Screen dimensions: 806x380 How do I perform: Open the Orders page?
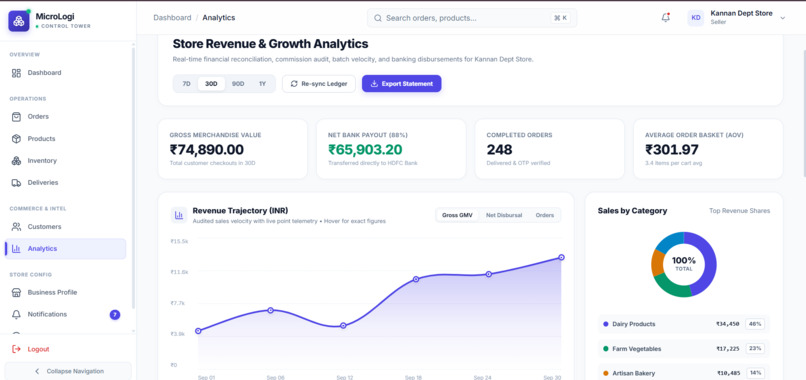pyautogui.click(x=65, y=117)
